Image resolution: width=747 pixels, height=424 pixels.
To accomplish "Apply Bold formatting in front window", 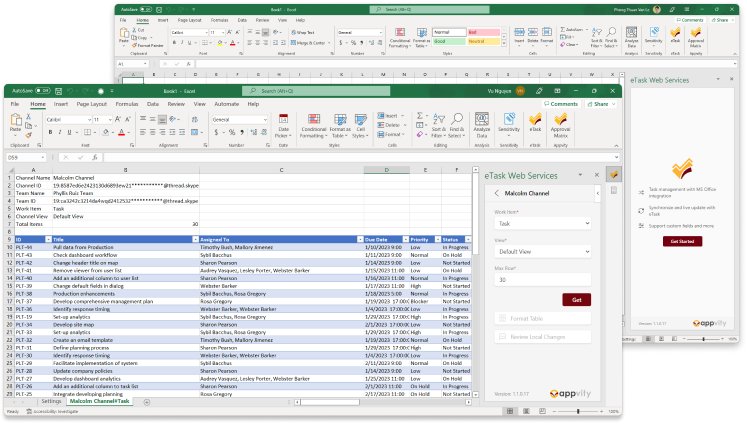I will tap(50, 132).
